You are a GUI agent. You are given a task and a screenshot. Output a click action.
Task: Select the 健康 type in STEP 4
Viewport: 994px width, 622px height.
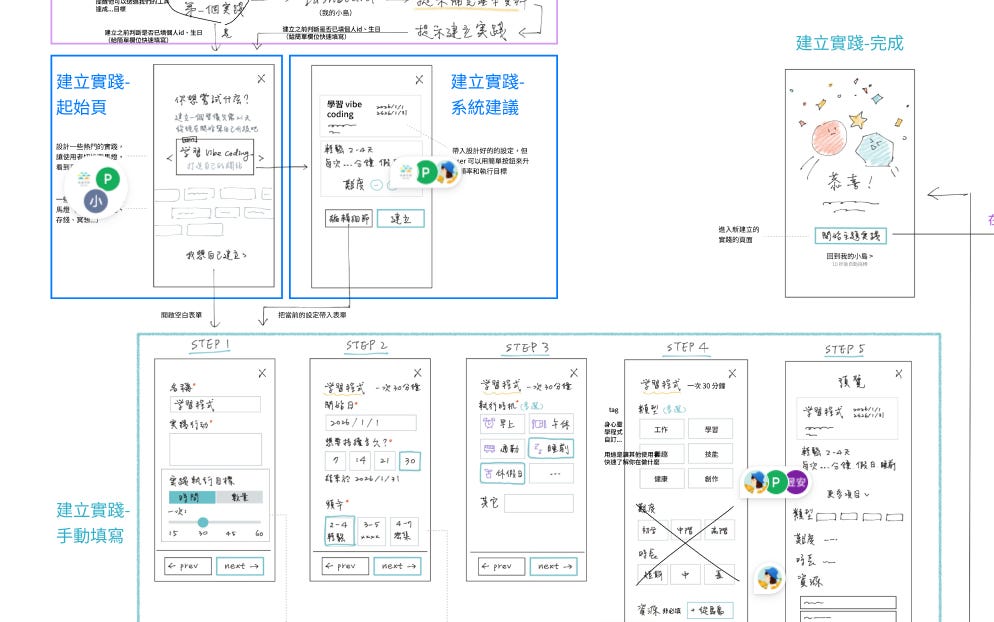(661, 479)
